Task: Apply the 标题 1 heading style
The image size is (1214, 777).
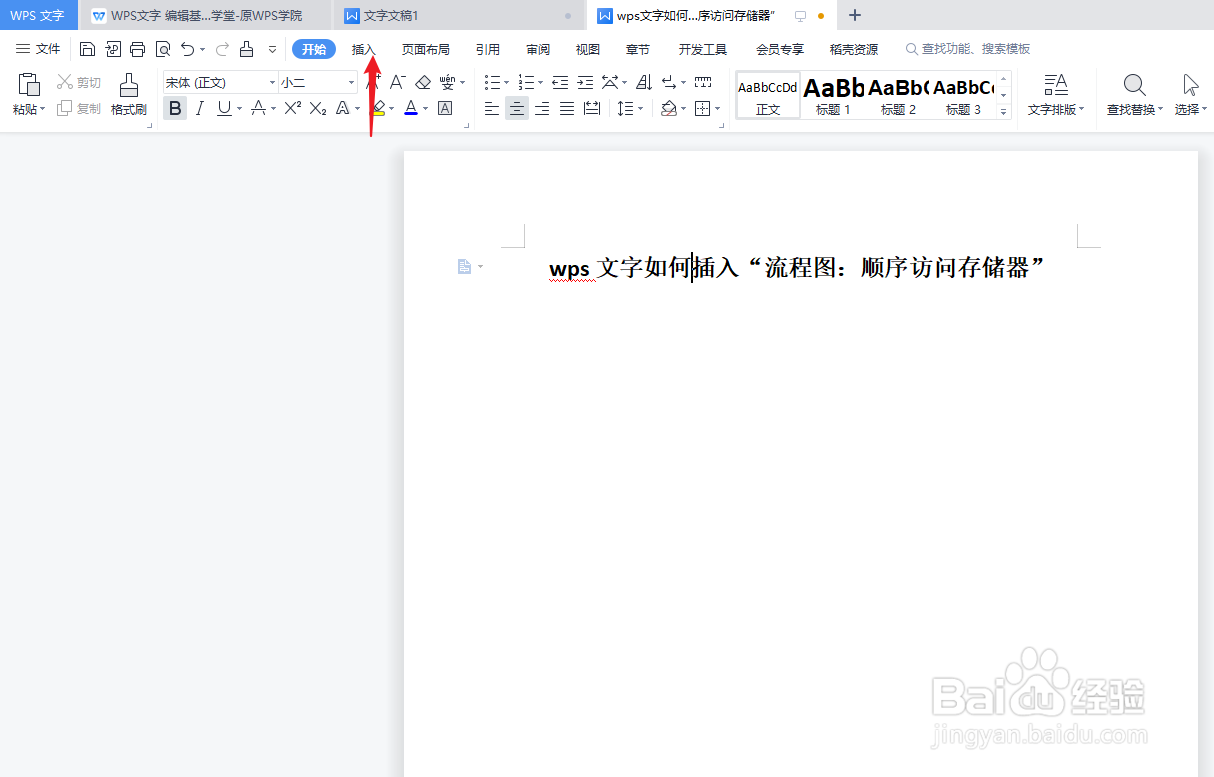Action: (833, 96)
